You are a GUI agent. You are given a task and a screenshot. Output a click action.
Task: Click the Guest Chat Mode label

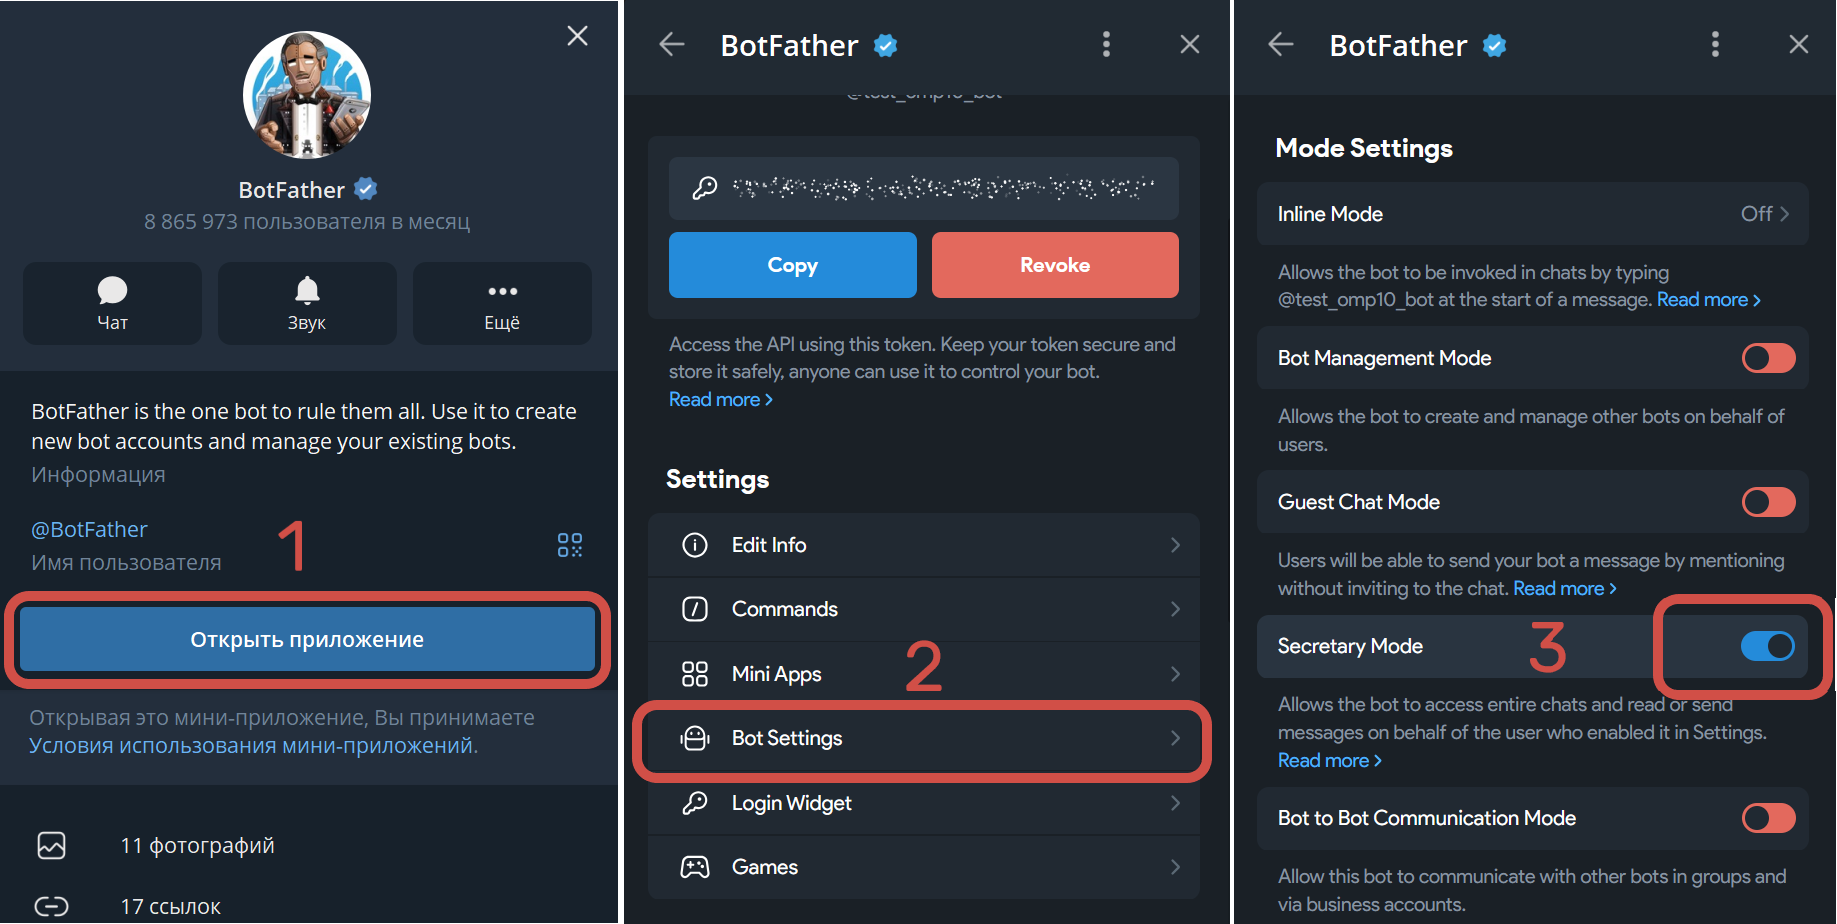[x=1359, y=502]
